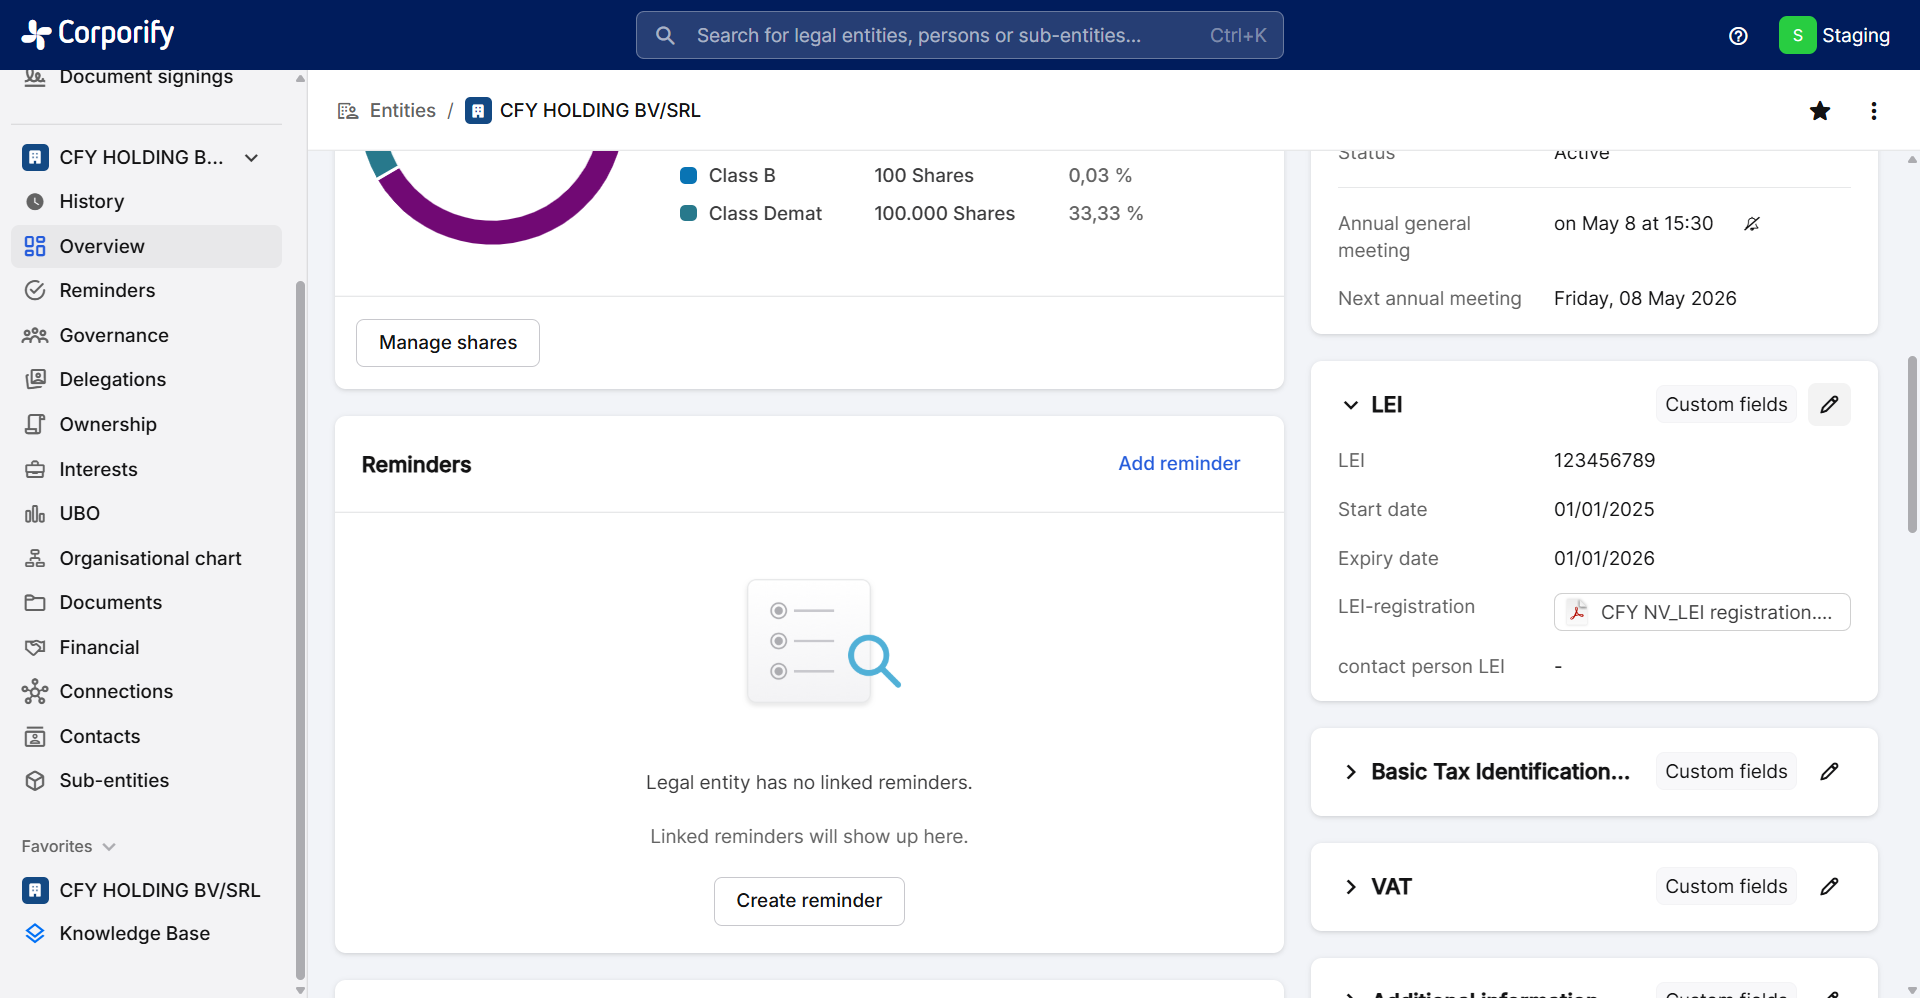Click the search magnifier icon
This screenshot has width=1920, height=998.
point(665,36)
